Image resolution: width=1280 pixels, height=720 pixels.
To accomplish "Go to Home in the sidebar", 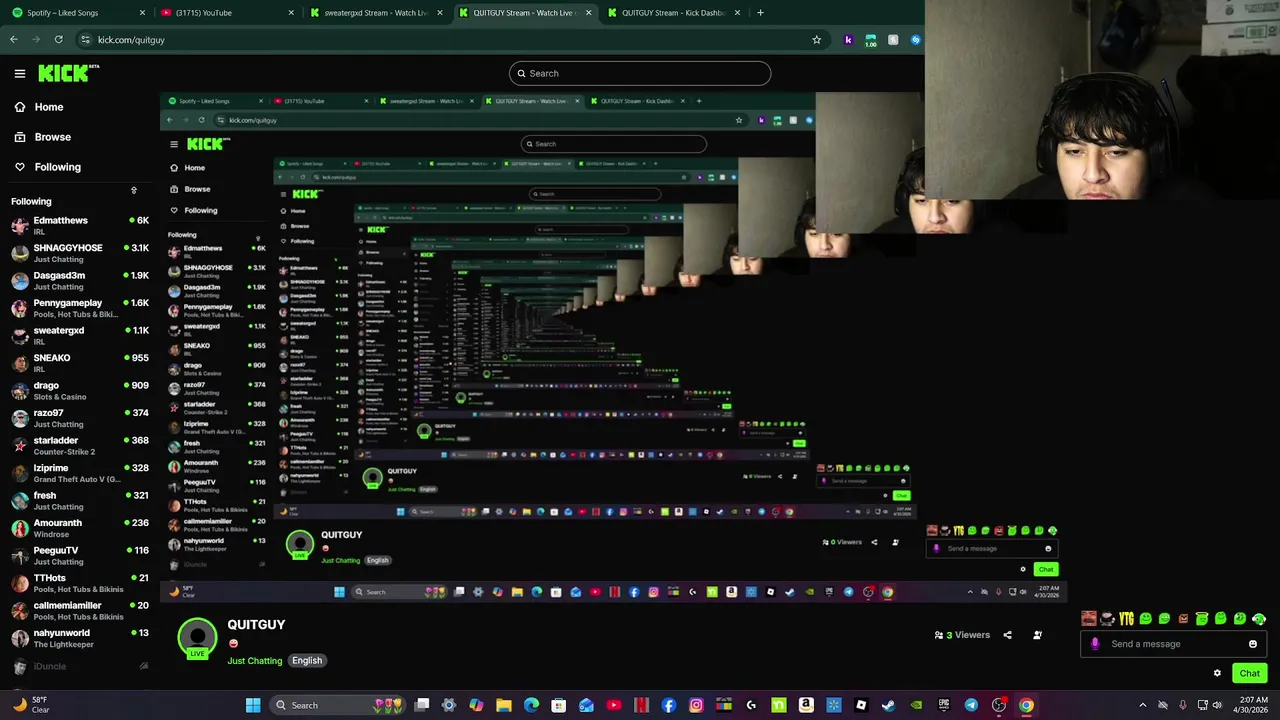I will [39, 107].
